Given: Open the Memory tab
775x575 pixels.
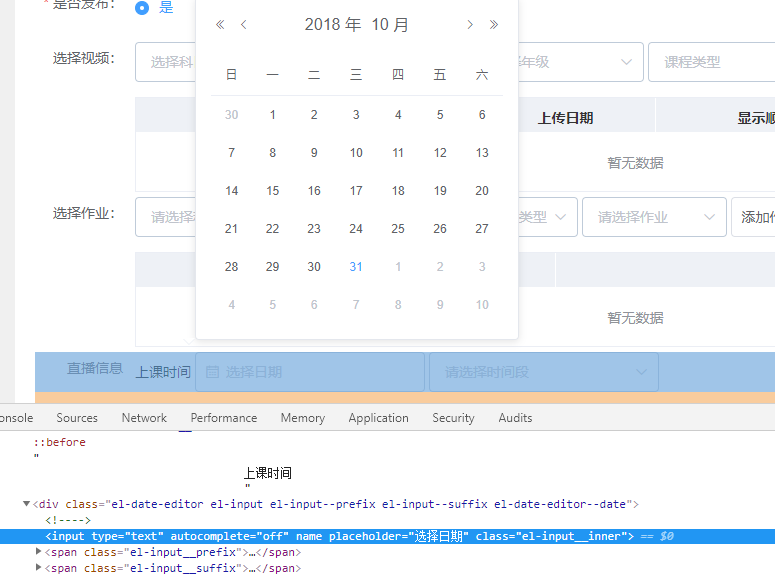Looking at the screenshot, I should (303, 418).
